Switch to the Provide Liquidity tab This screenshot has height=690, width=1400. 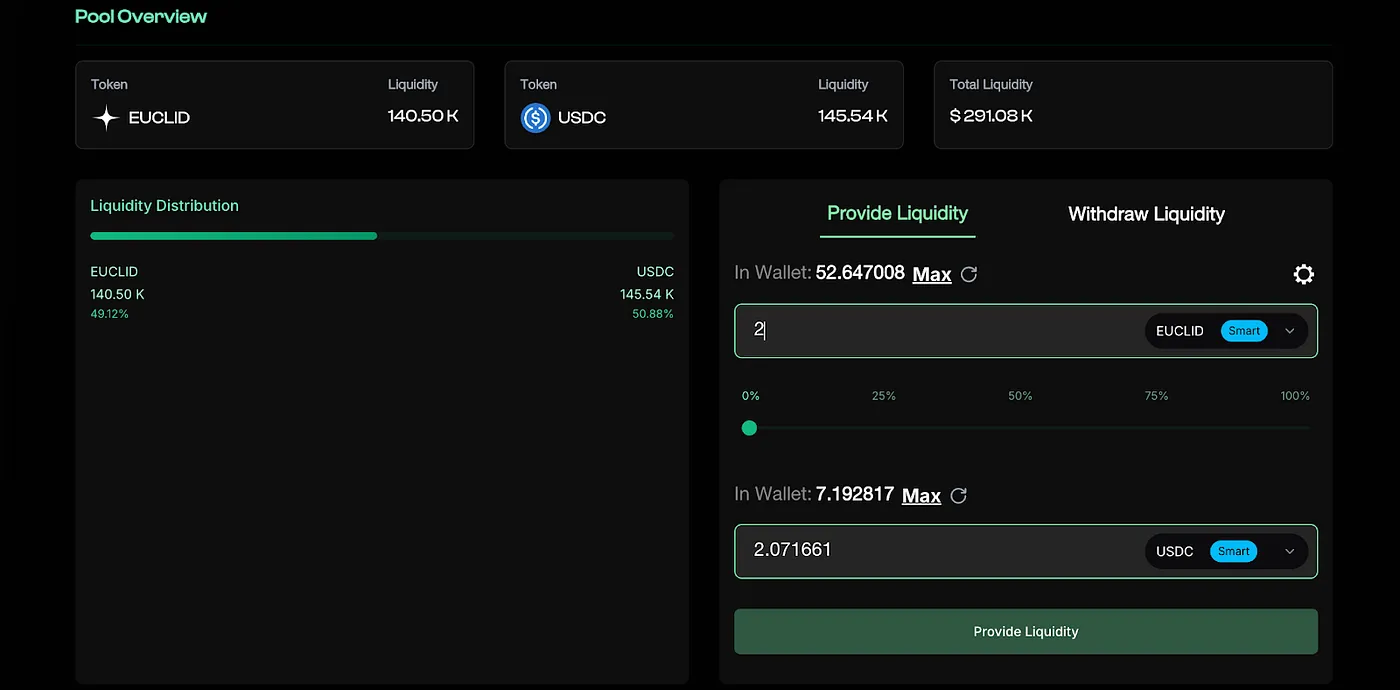point(897,213)
